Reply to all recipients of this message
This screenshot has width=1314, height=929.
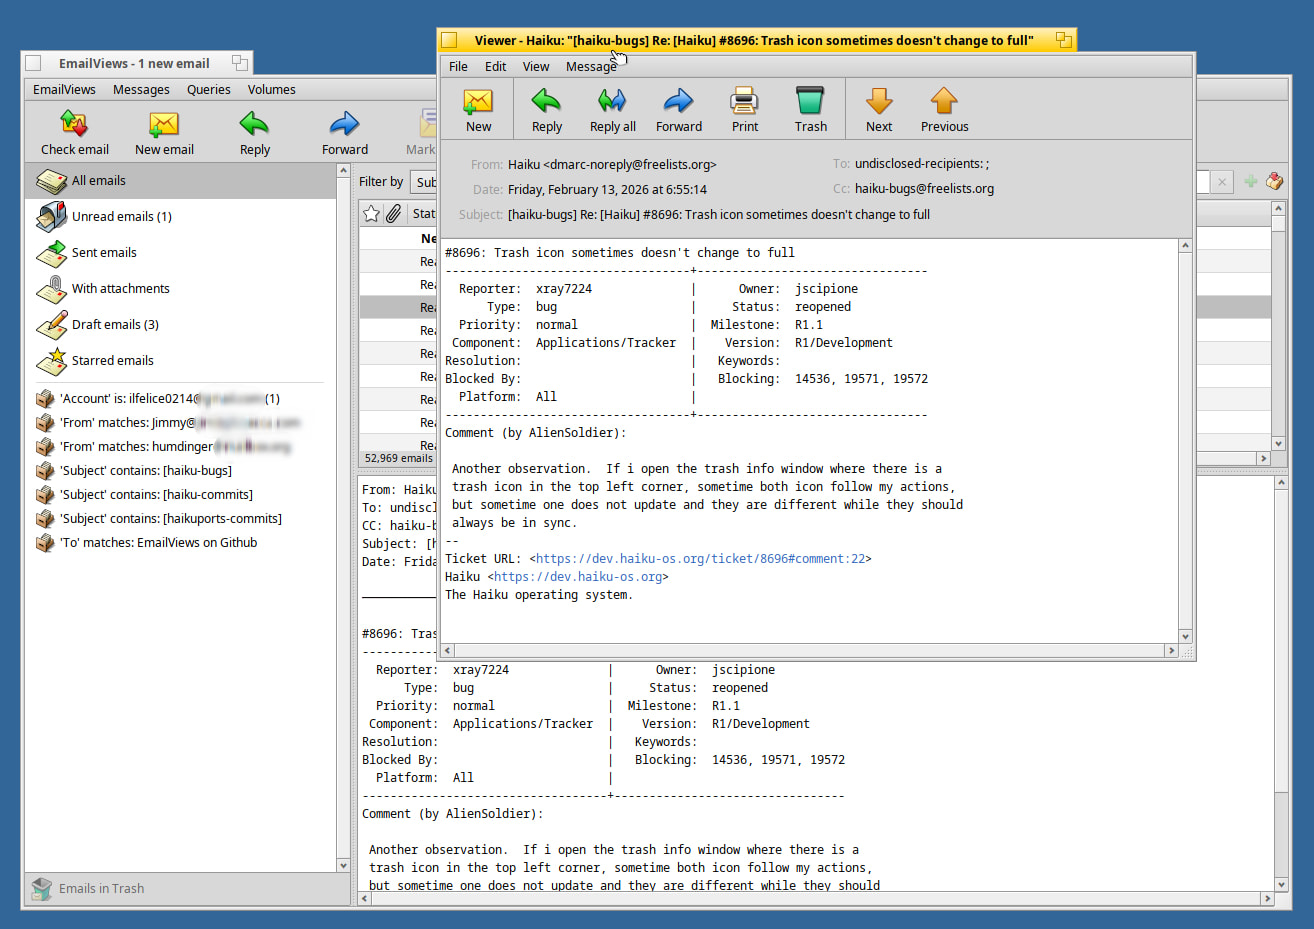[x=612, y=110]
